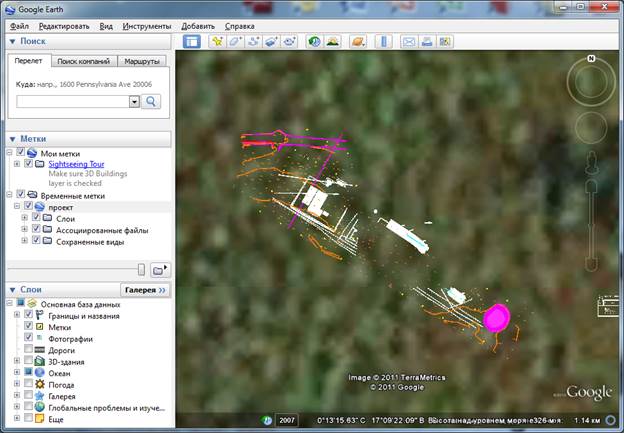This screenshot has width=624, height=433.
Task: Add a placemark with the pushpin icon
Action: 217,41
